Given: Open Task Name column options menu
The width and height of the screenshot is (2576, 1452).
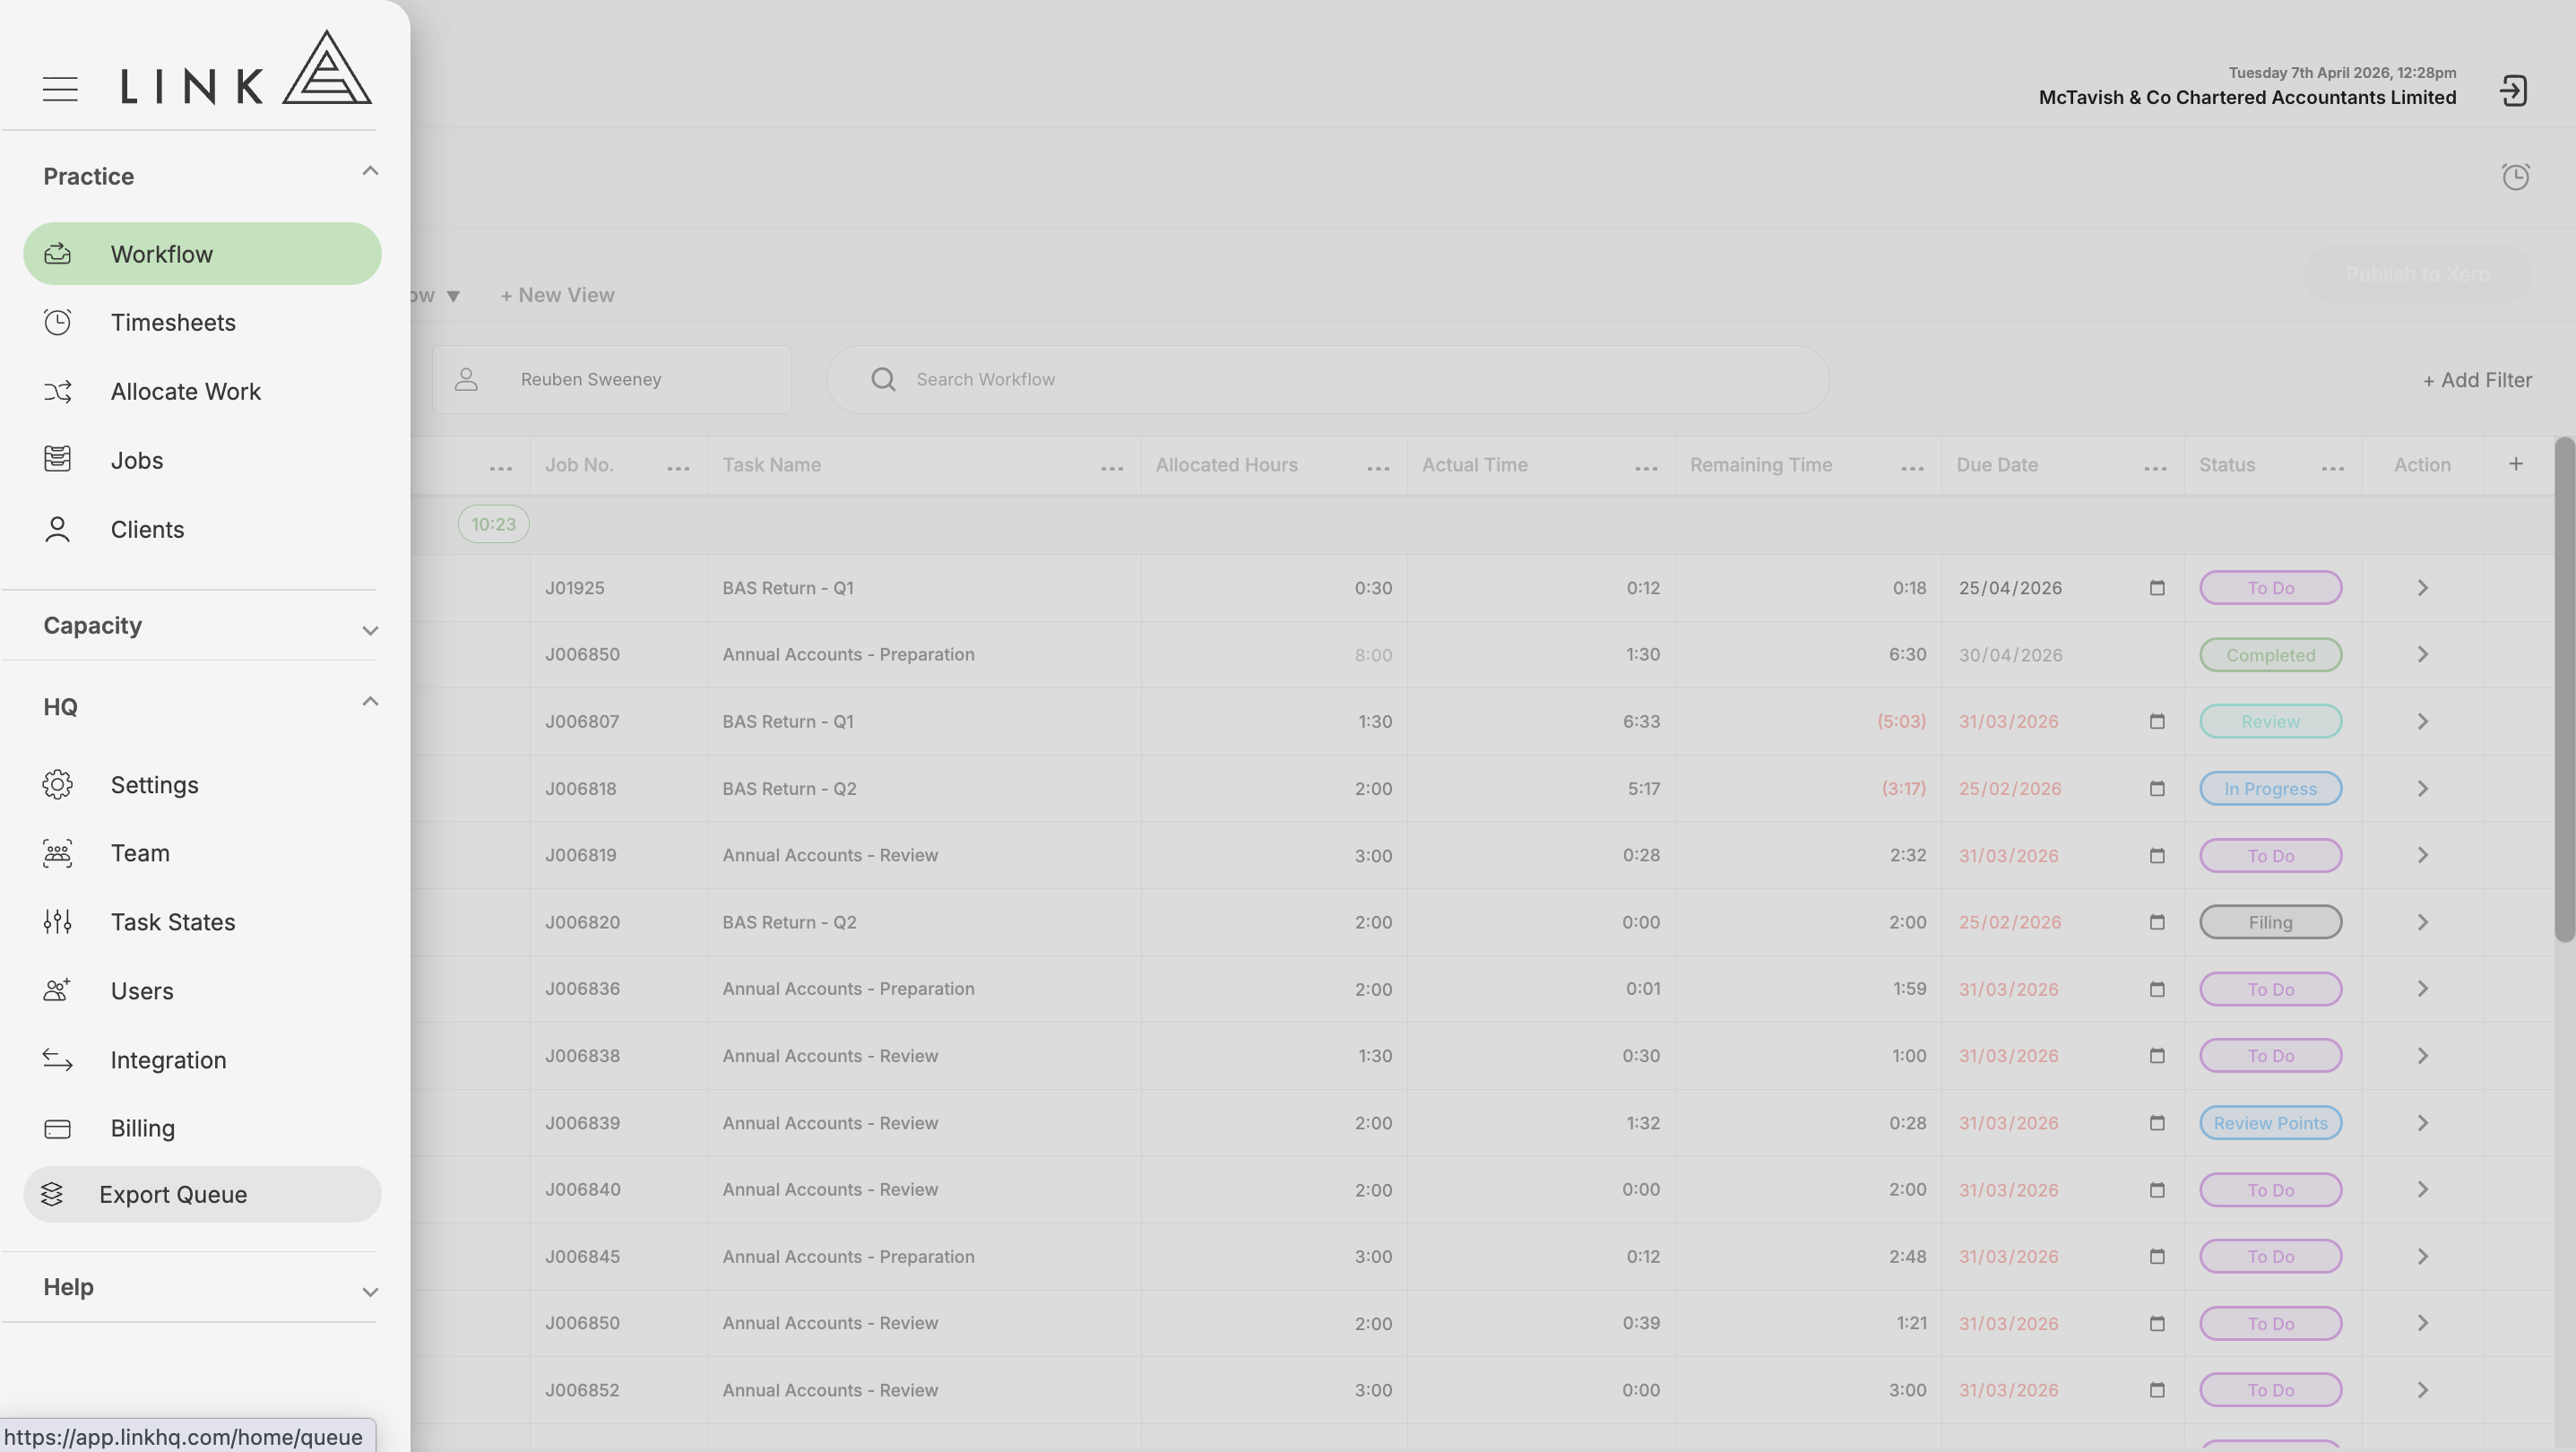Looking at the screenshot, I should [x=1112, y=469].
